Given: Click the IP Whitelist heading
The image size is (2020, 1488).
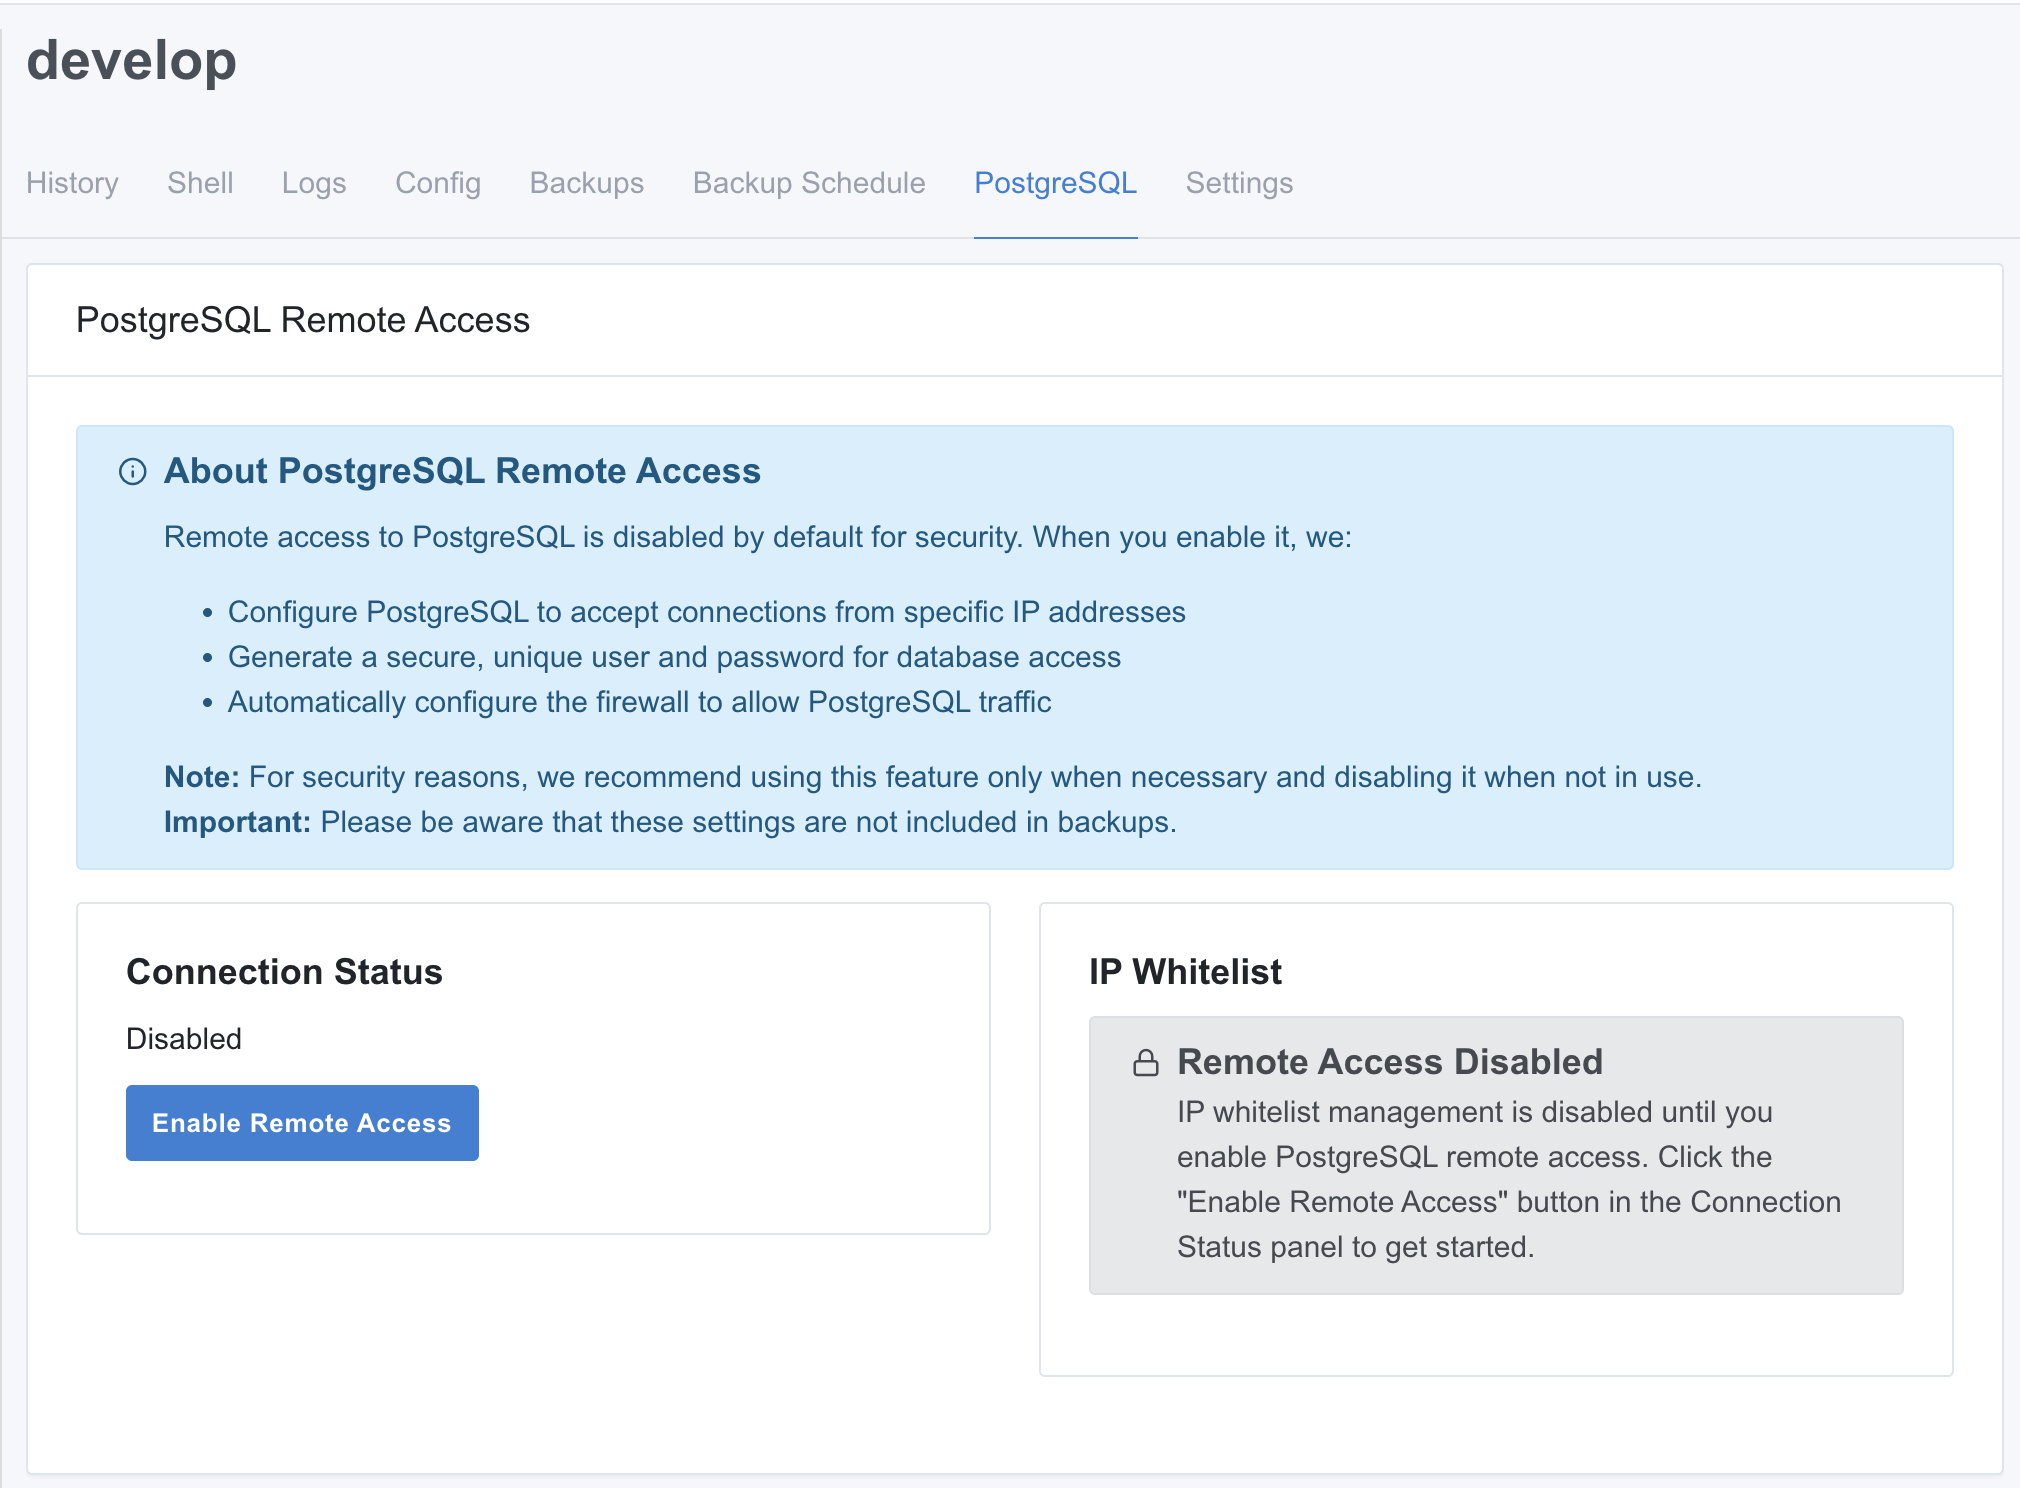Looking at the screenshot, I should tap(1186, 971).
